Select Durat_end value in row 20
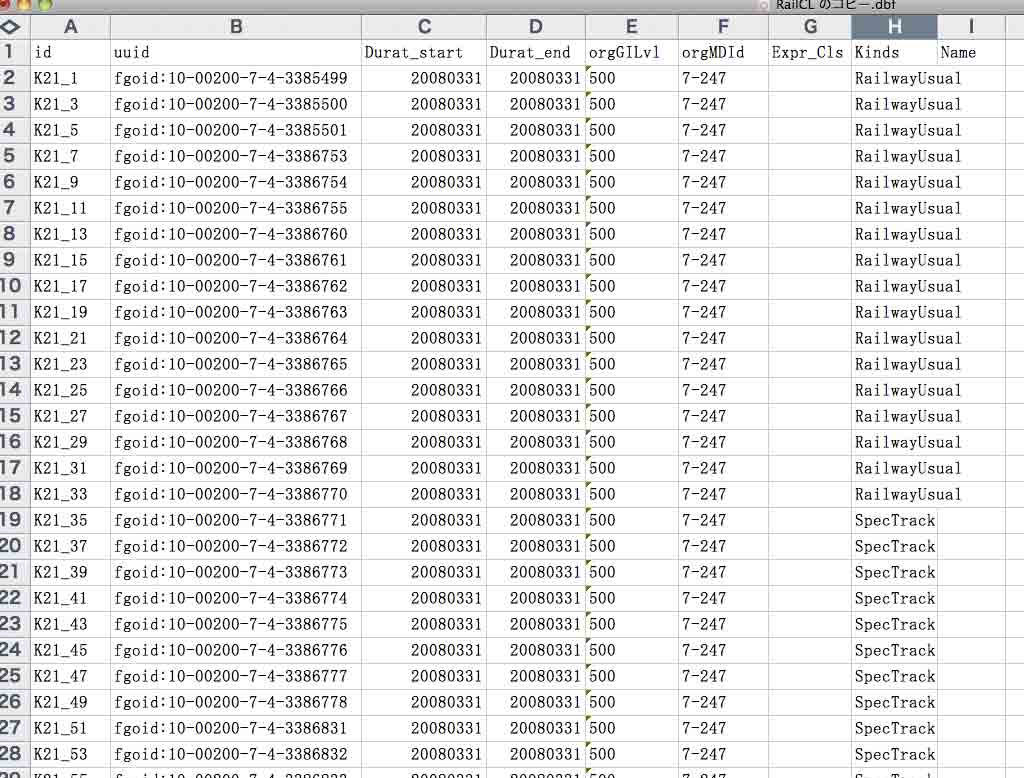 click(536, 546)
